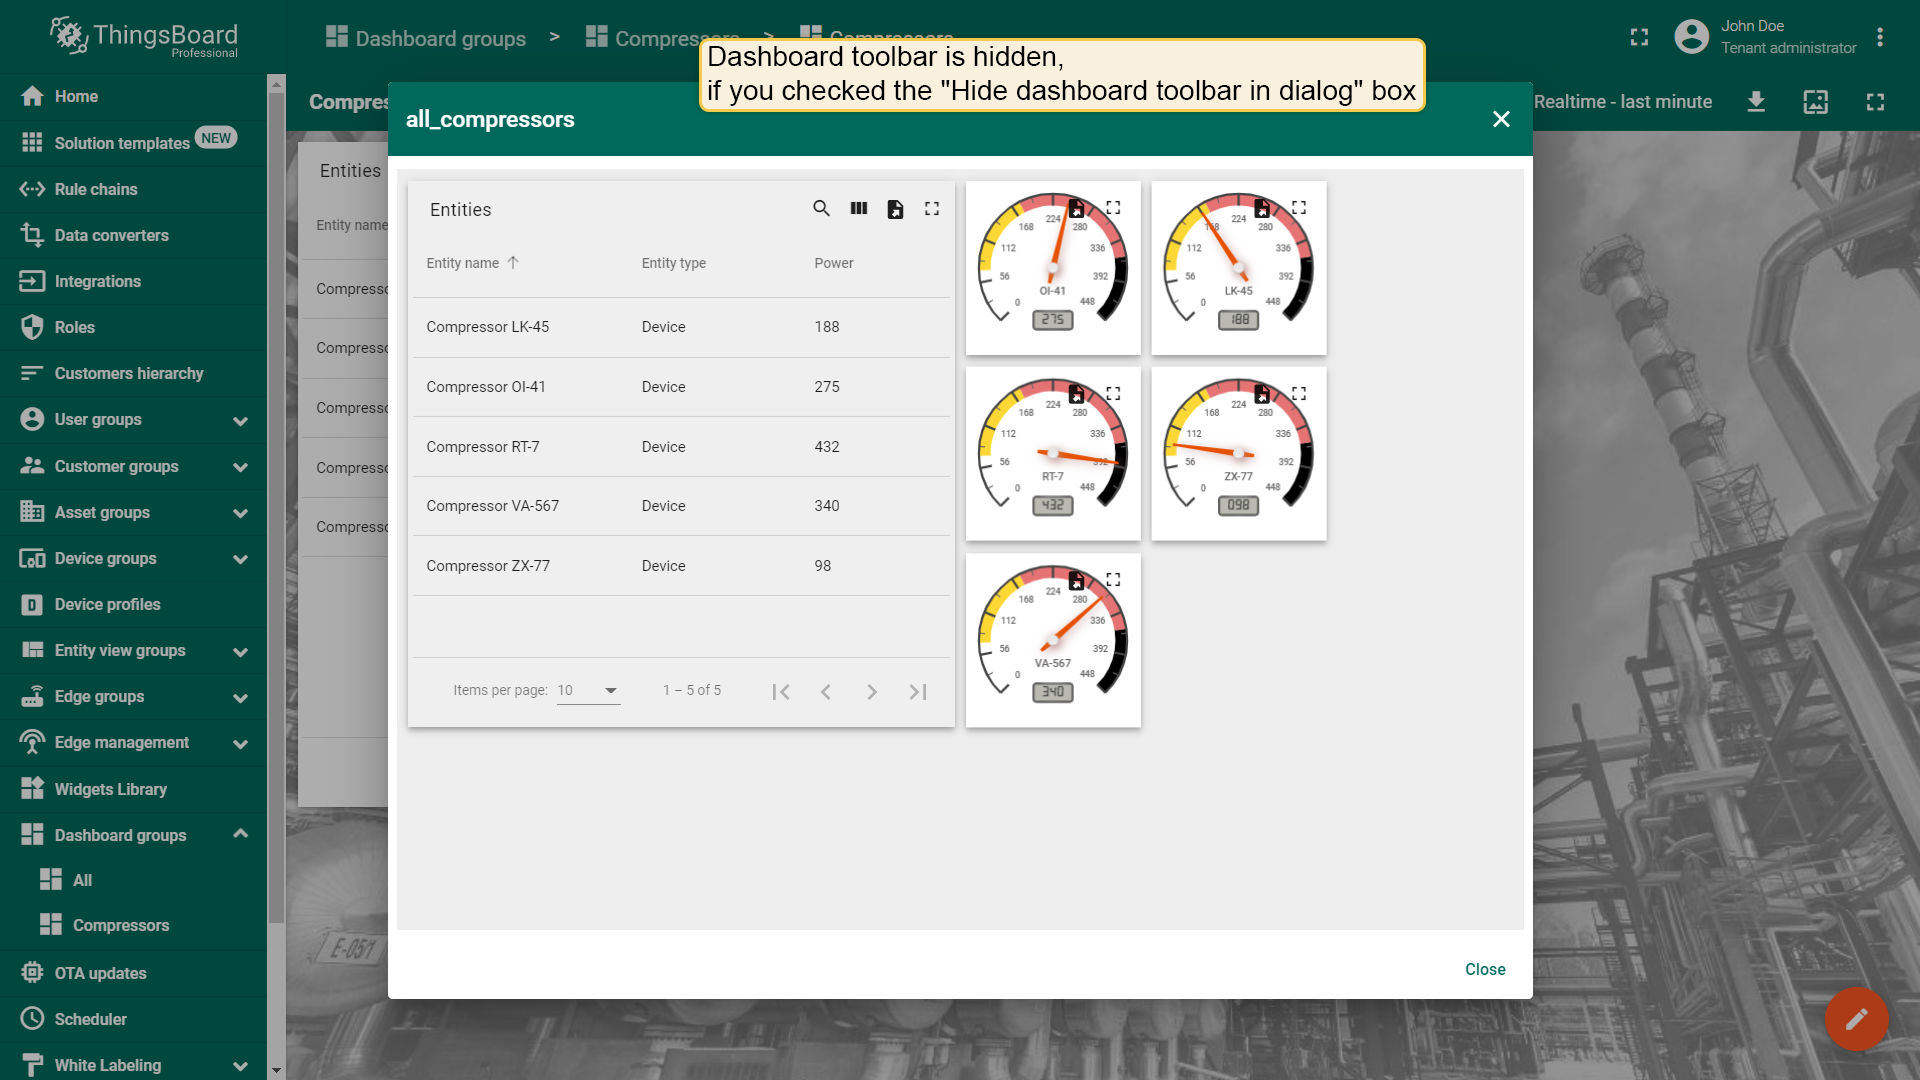Toggle fullscreen on the VA-567 gauge

click(x=1114, y=579)
